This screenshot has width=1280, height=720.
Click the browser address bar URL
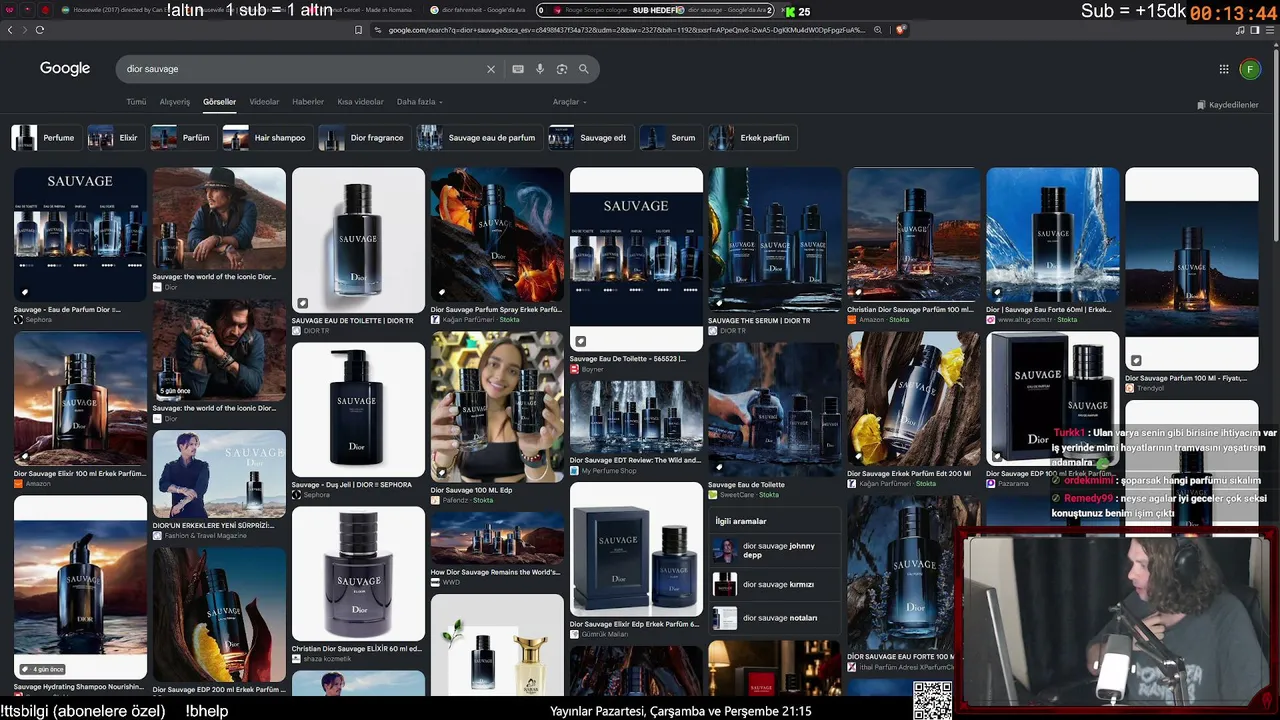pyautogui.click(x=627, y=30)
